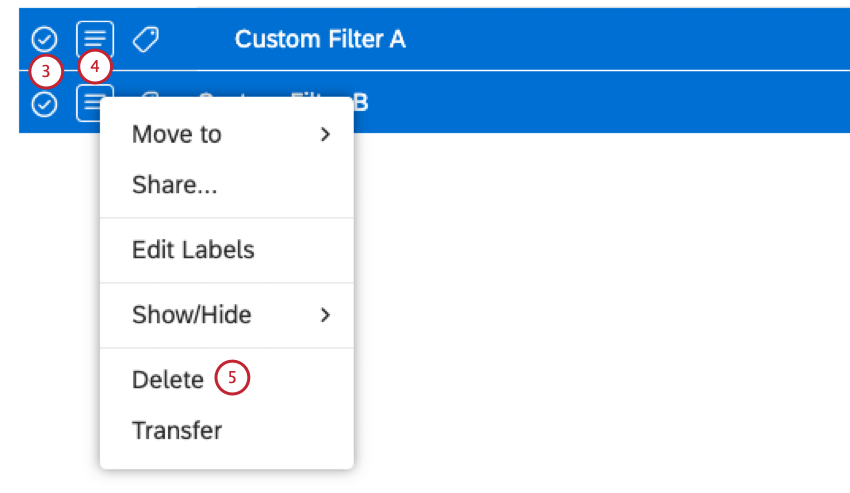Click the tag icon beside Custom Filter A
This screenshot has height=493, width=850.
(x=146, y=39)
